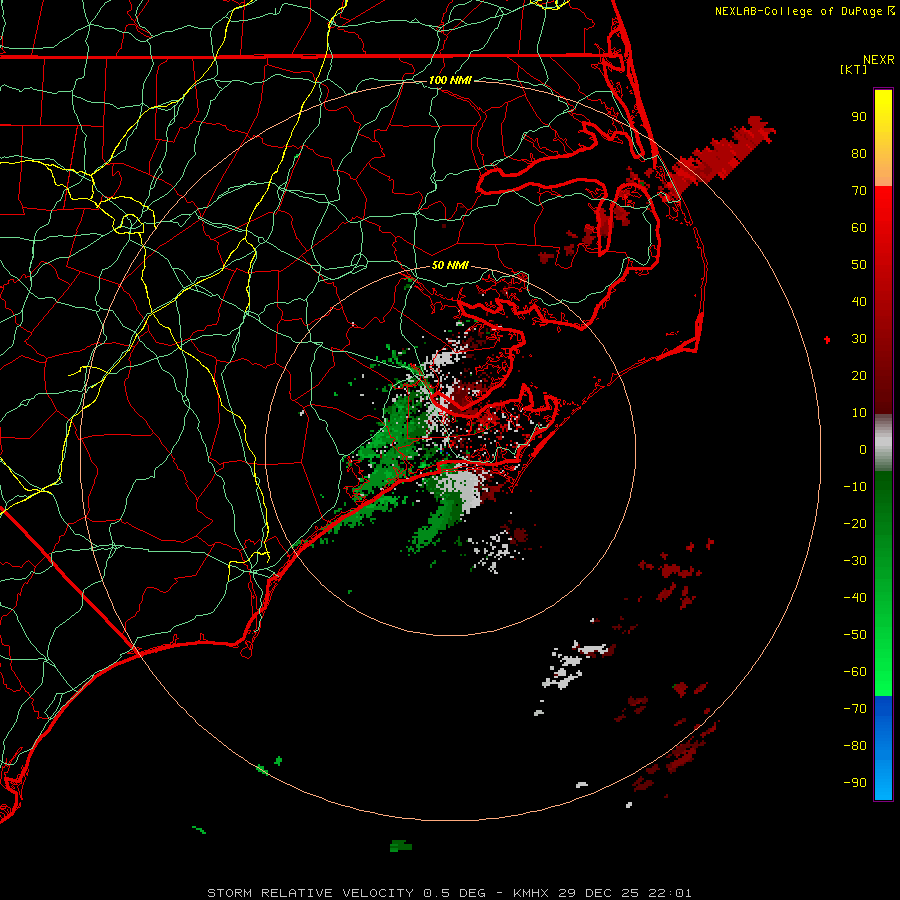Click the 10 value on the velocity scale

tap(859, 413)
